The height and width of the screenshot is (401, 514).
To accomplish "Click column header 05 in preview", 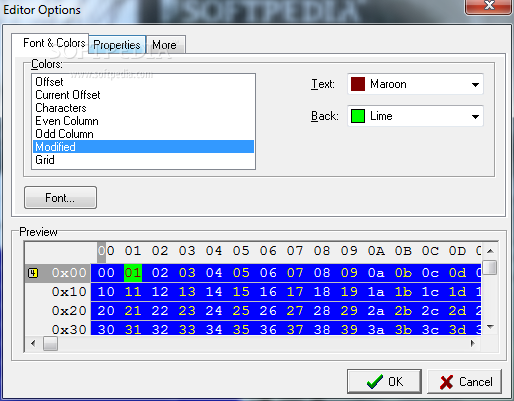I will [241, 251].
